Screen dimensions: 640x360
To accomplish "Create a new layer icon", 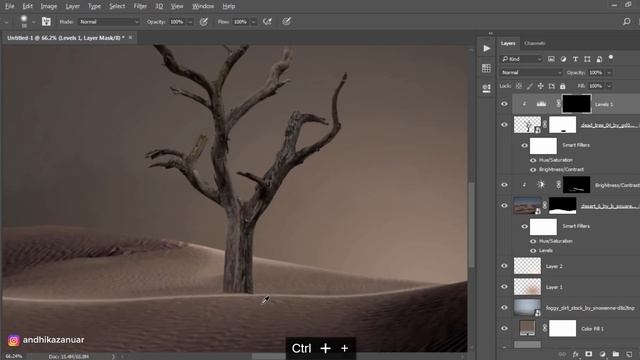I will (629, 354).
